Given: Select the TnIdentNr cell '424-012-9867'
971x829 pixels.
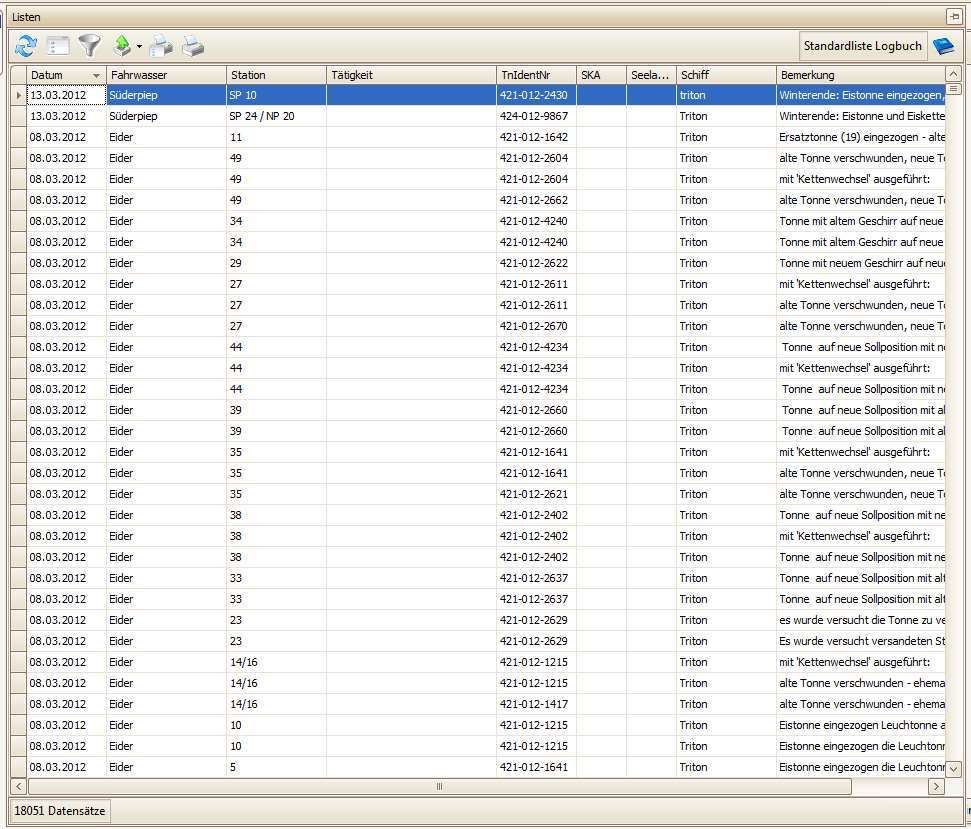Looking at the screenshot, I should coord(534,116).
